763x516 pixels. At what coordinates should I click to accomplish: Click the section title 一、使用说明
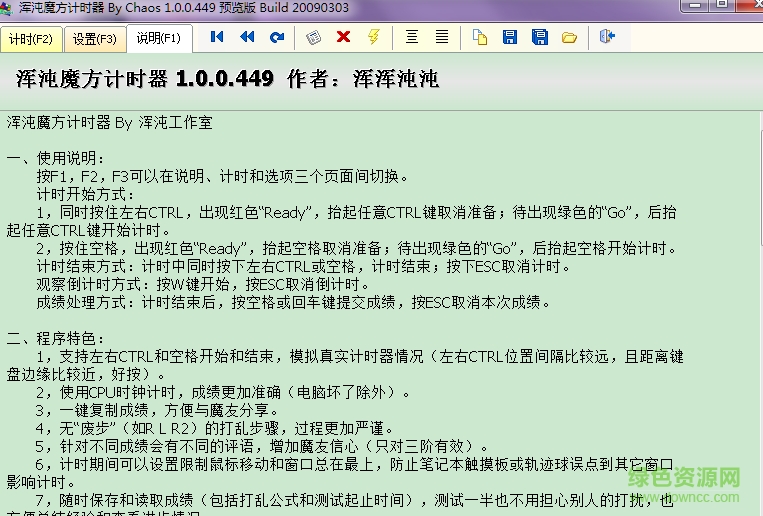(55, 158)
